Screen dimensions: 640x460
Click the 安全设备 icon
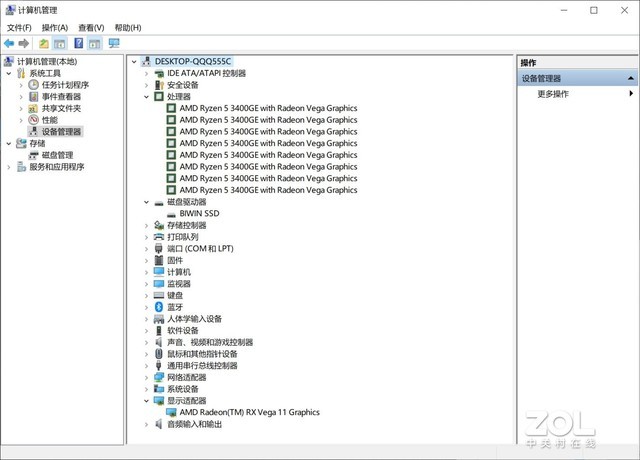coord(159,85)
